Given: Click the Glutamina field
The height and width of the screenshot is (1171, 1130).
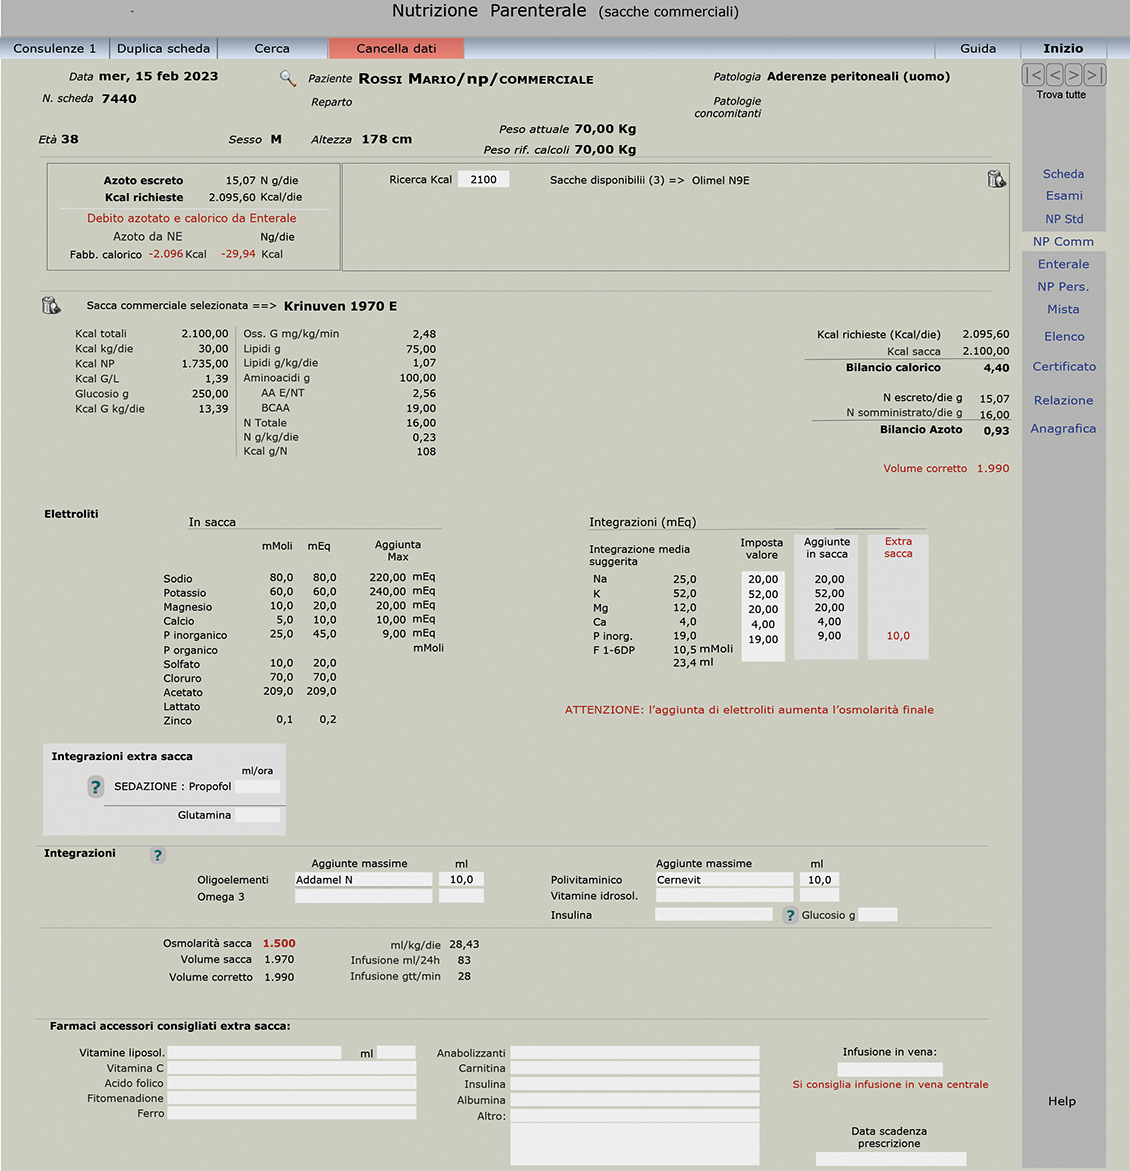Looking at the screenshot, I should (x=258, y=816).
